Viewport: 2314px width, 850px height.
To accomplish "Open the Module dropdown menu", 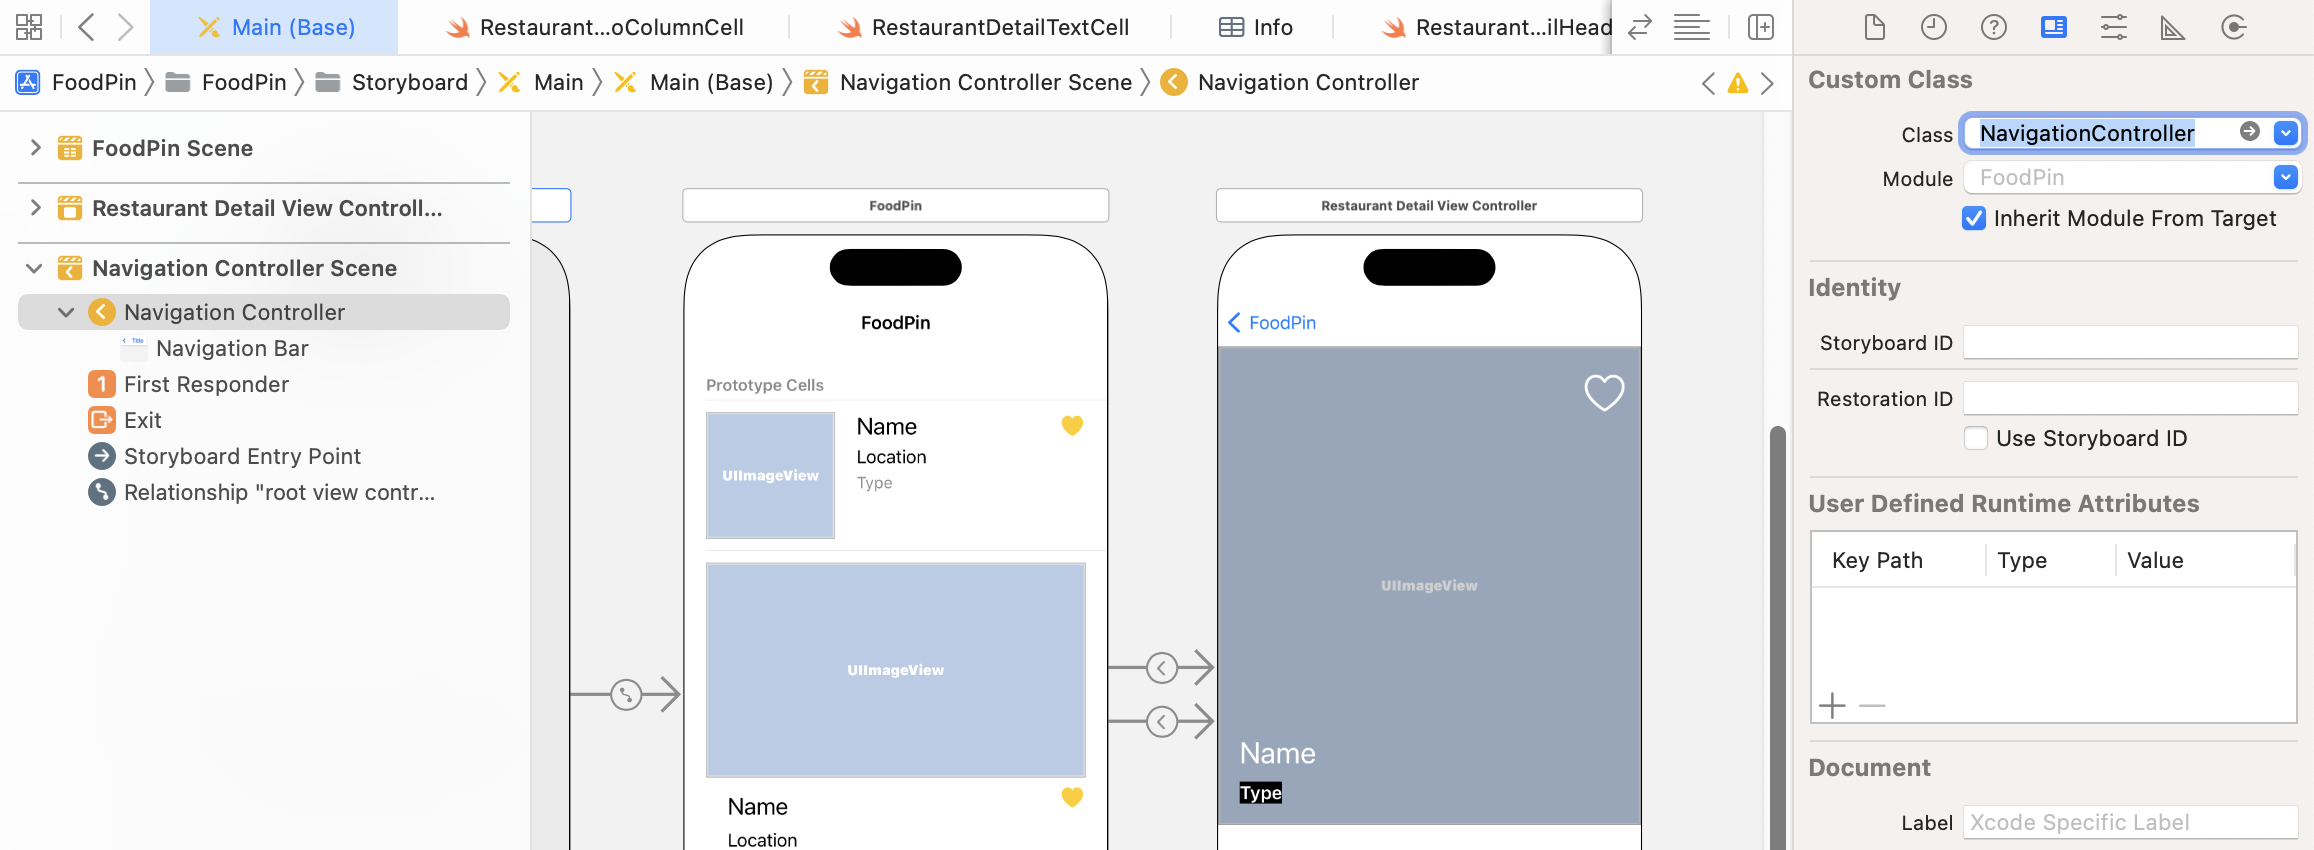I will pyautogui.click(x=2286, y=177).
